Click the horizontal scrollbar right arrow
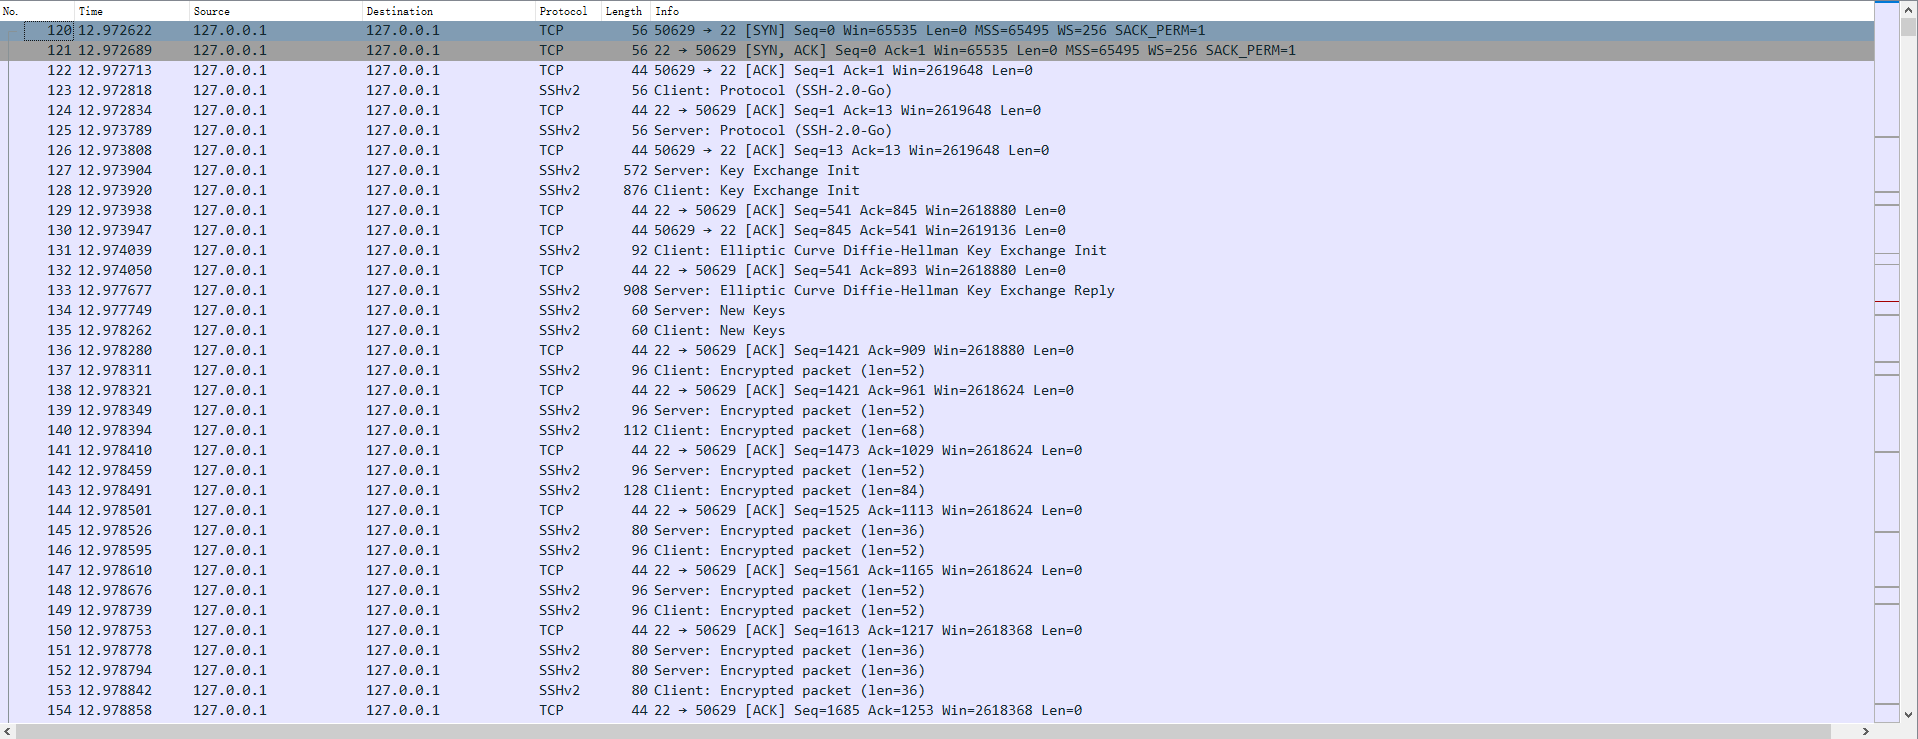Viewport: 1918px width, 739px height. click(x=1865, y=731)
